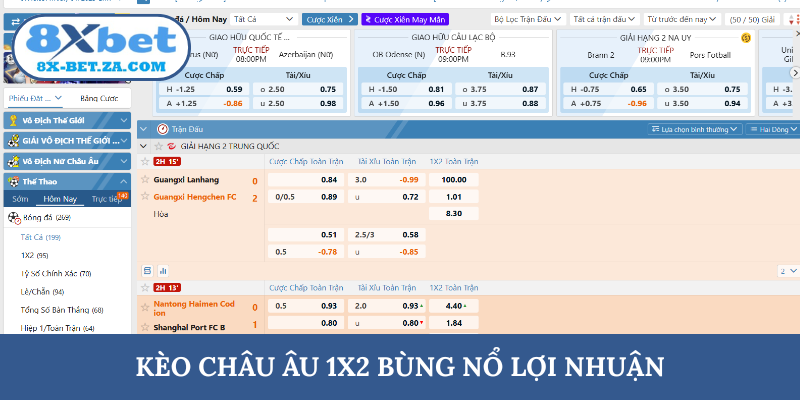
Task: Open Lựa chọn bình thường dropdown
Action: (x=695, y=129)
